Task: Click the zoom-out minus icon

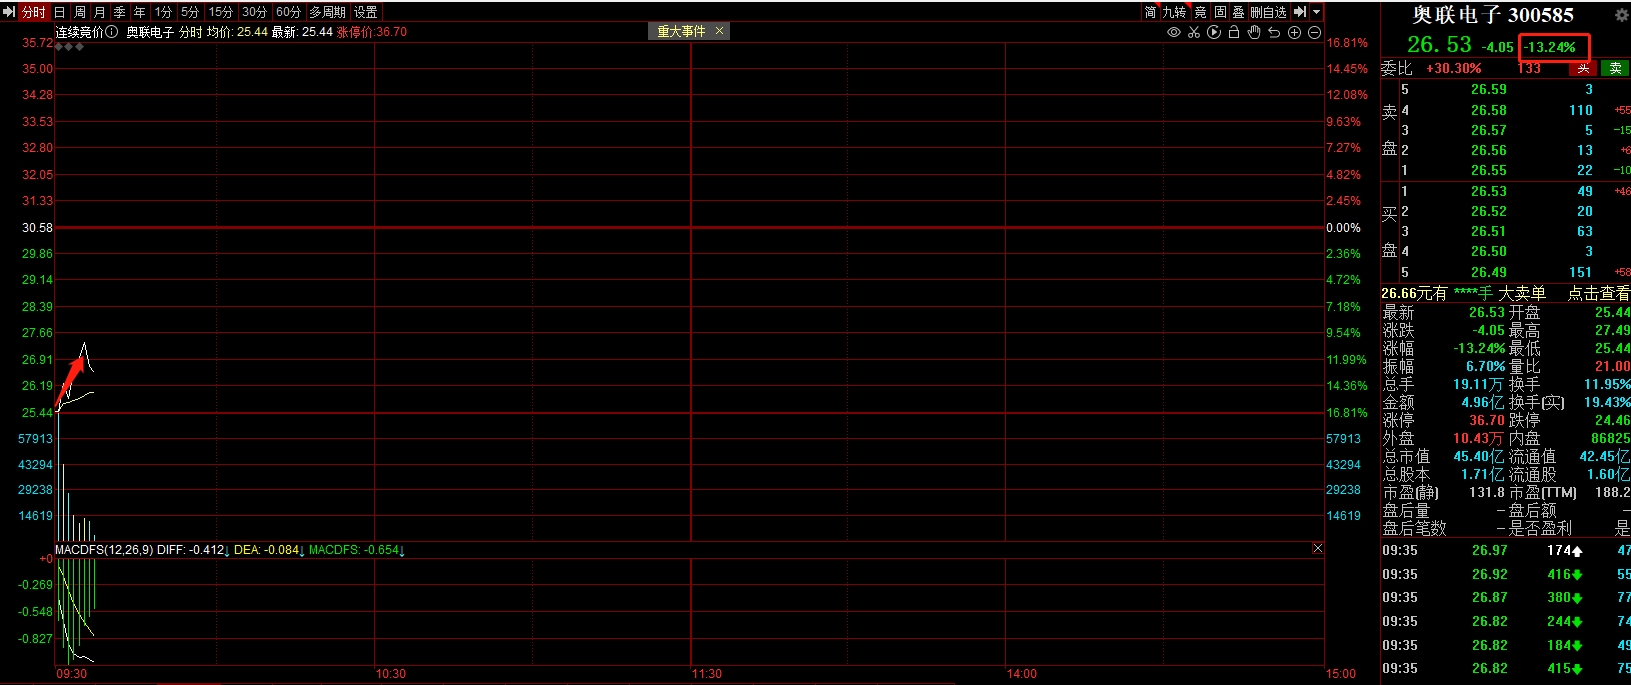Action: pyautogui.click(x=1314, y=32)
